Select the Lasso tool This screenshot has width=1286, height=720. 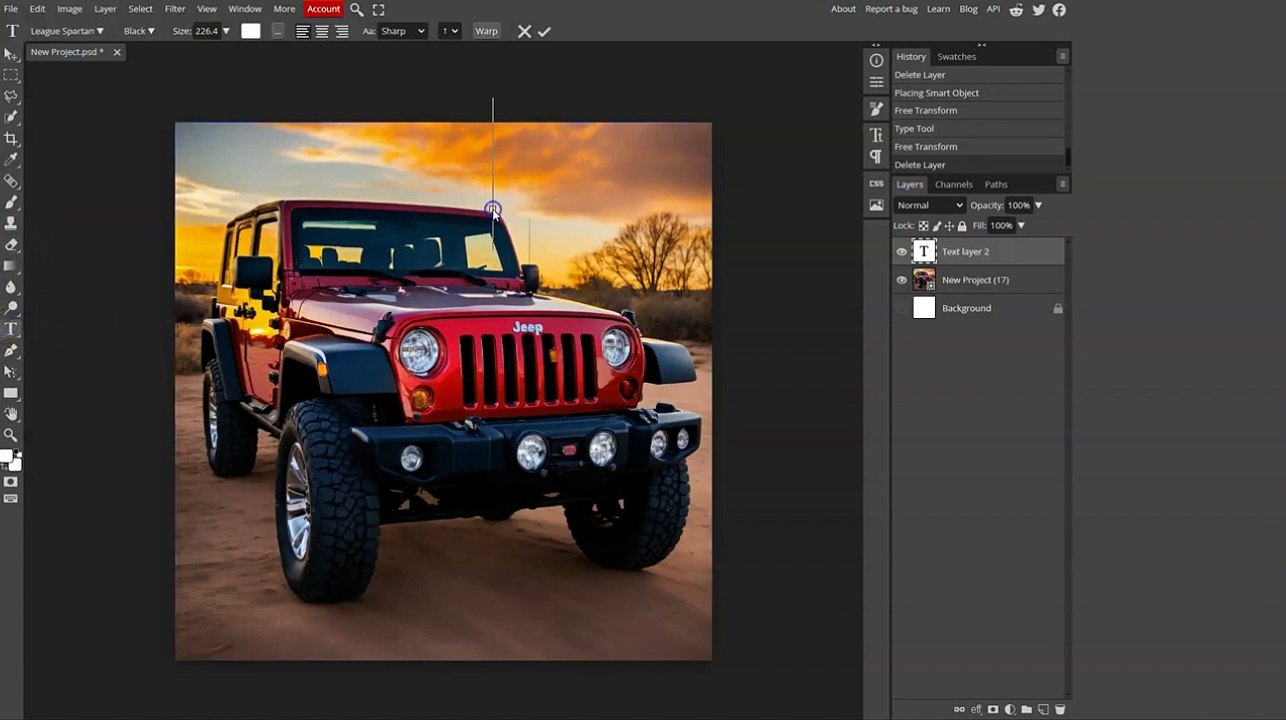[11, 96]
